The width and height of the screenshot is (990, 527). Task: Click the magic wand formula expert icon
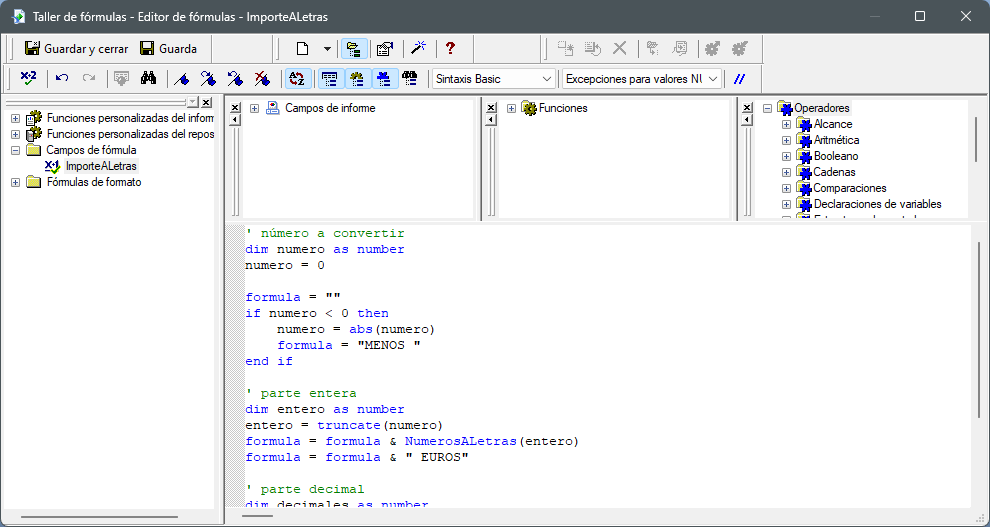419,48
